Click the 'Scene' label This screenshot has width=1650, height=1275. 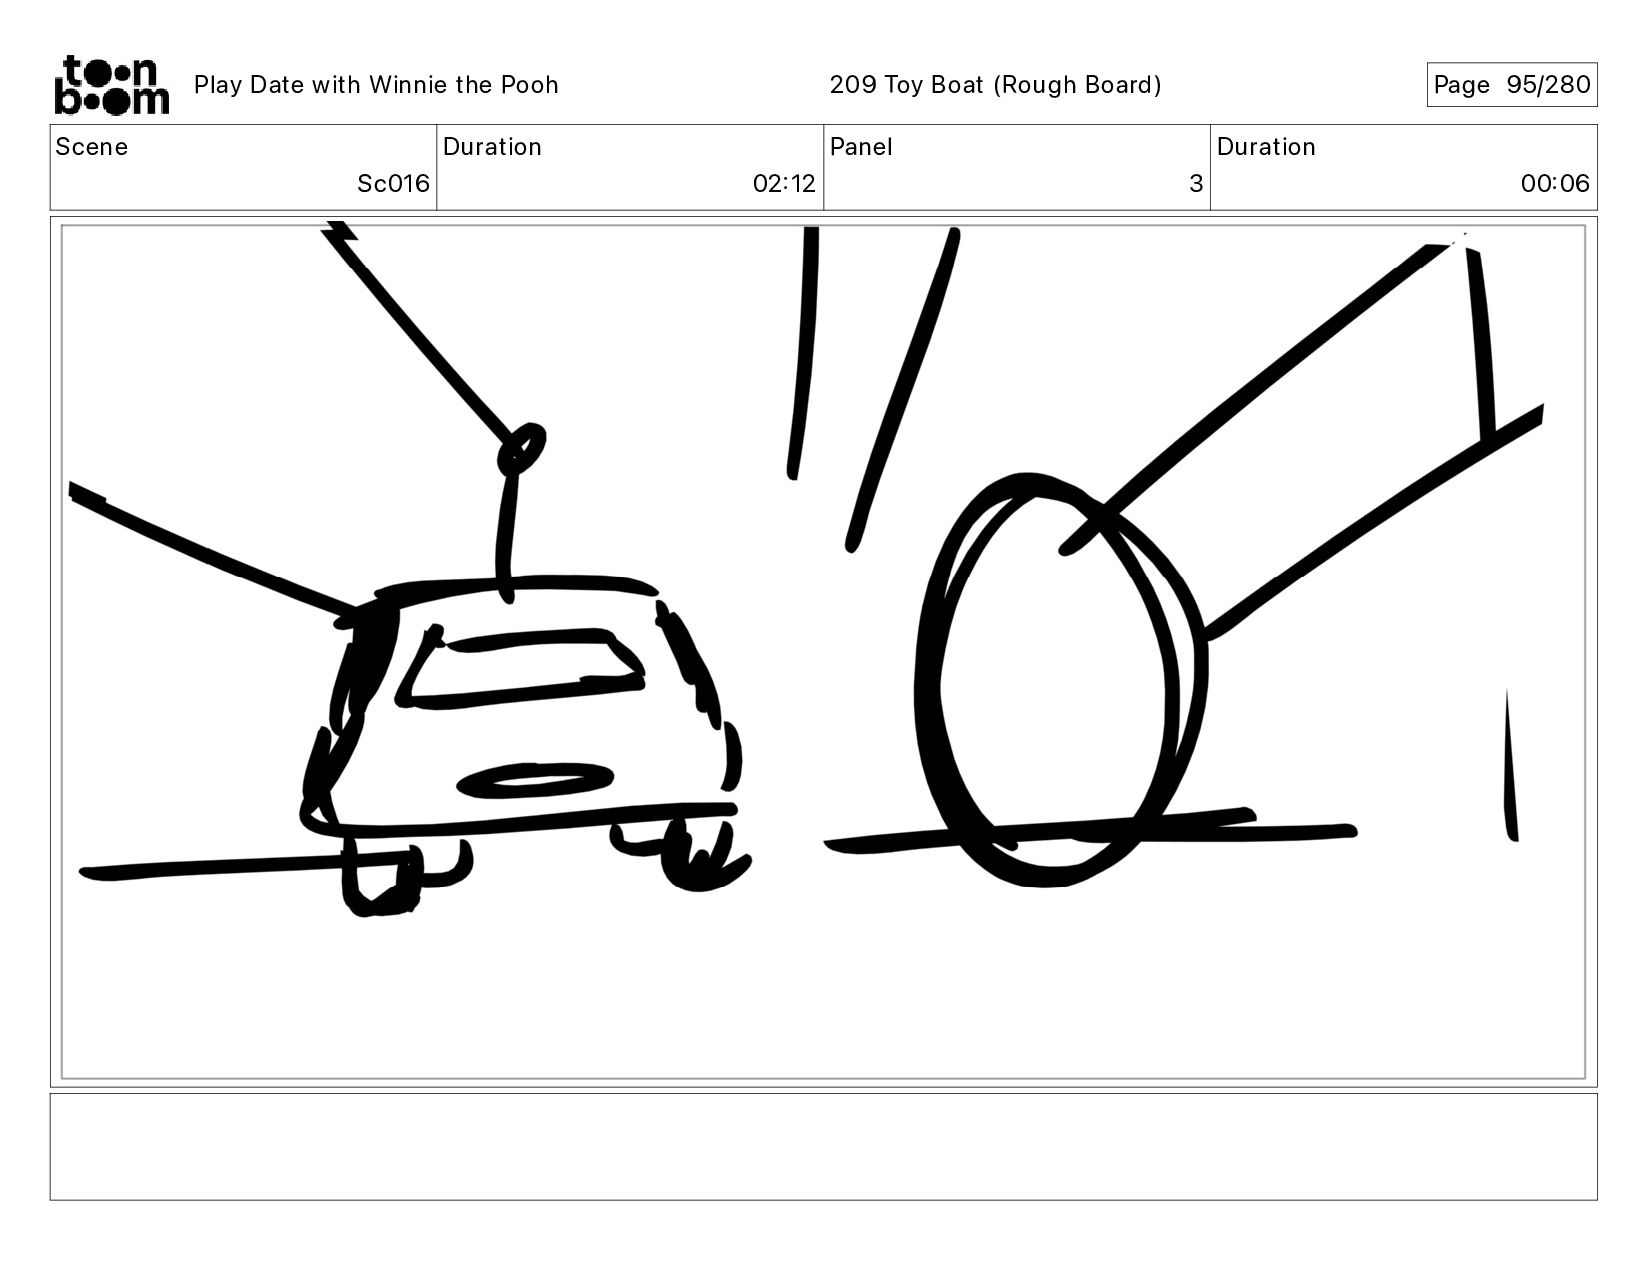click(x=92, y=147)
